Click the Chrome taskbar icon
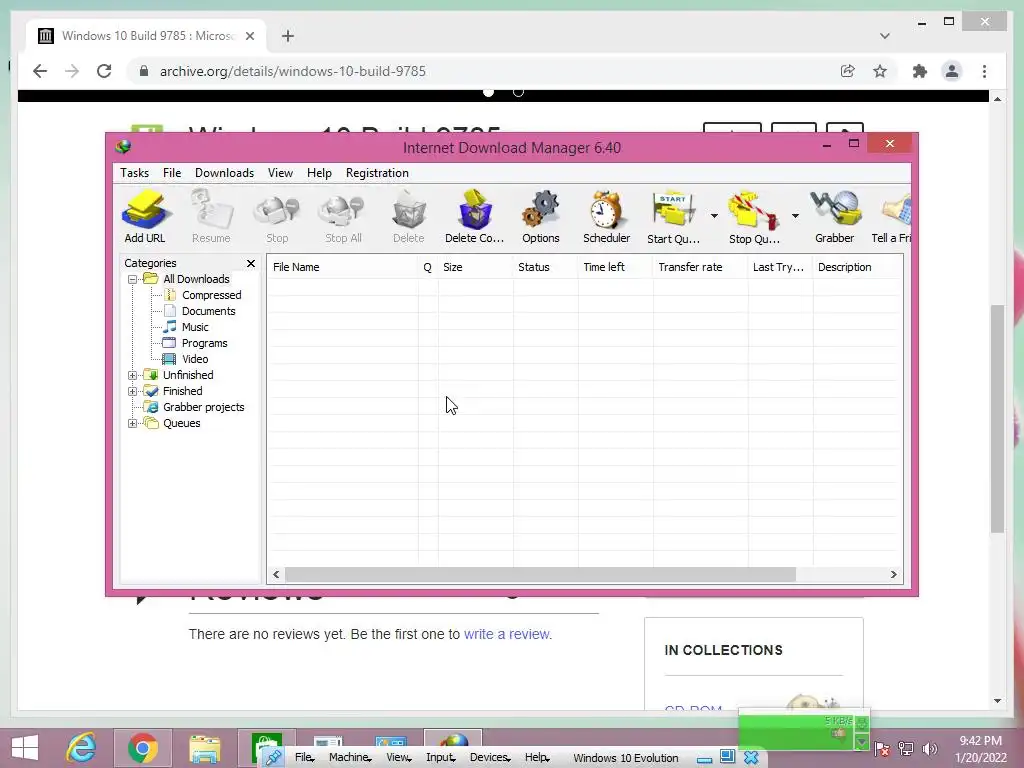 coord(143,748)
